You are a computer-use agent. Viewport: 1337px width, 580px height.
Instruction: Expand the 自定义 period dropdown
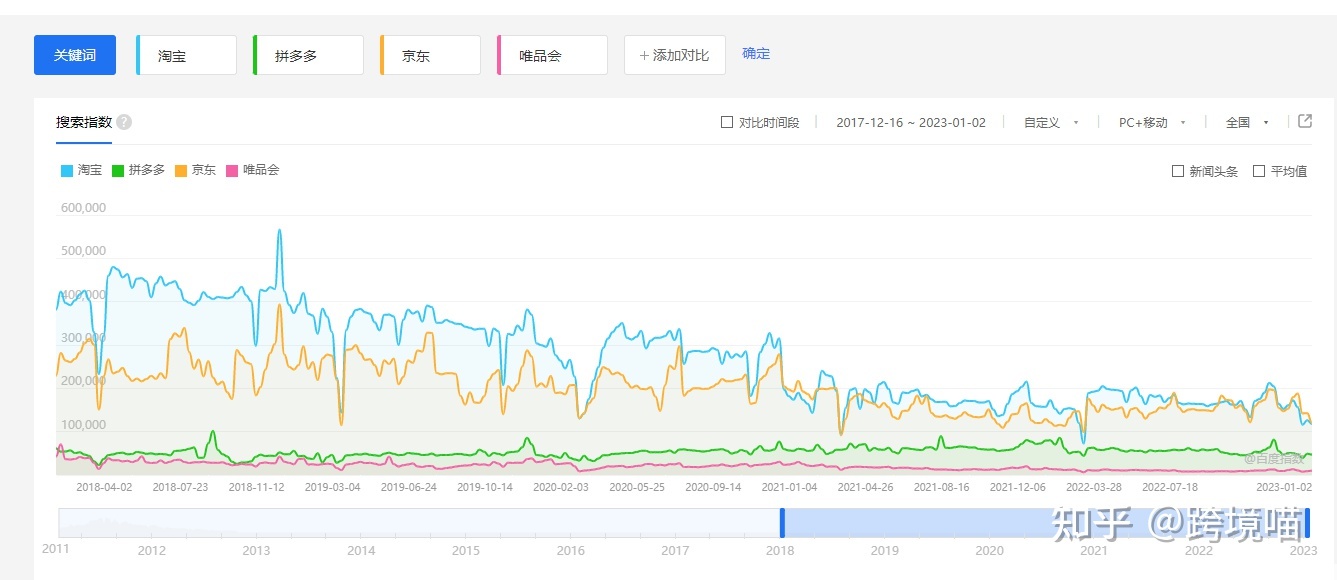pos(1051,122)
